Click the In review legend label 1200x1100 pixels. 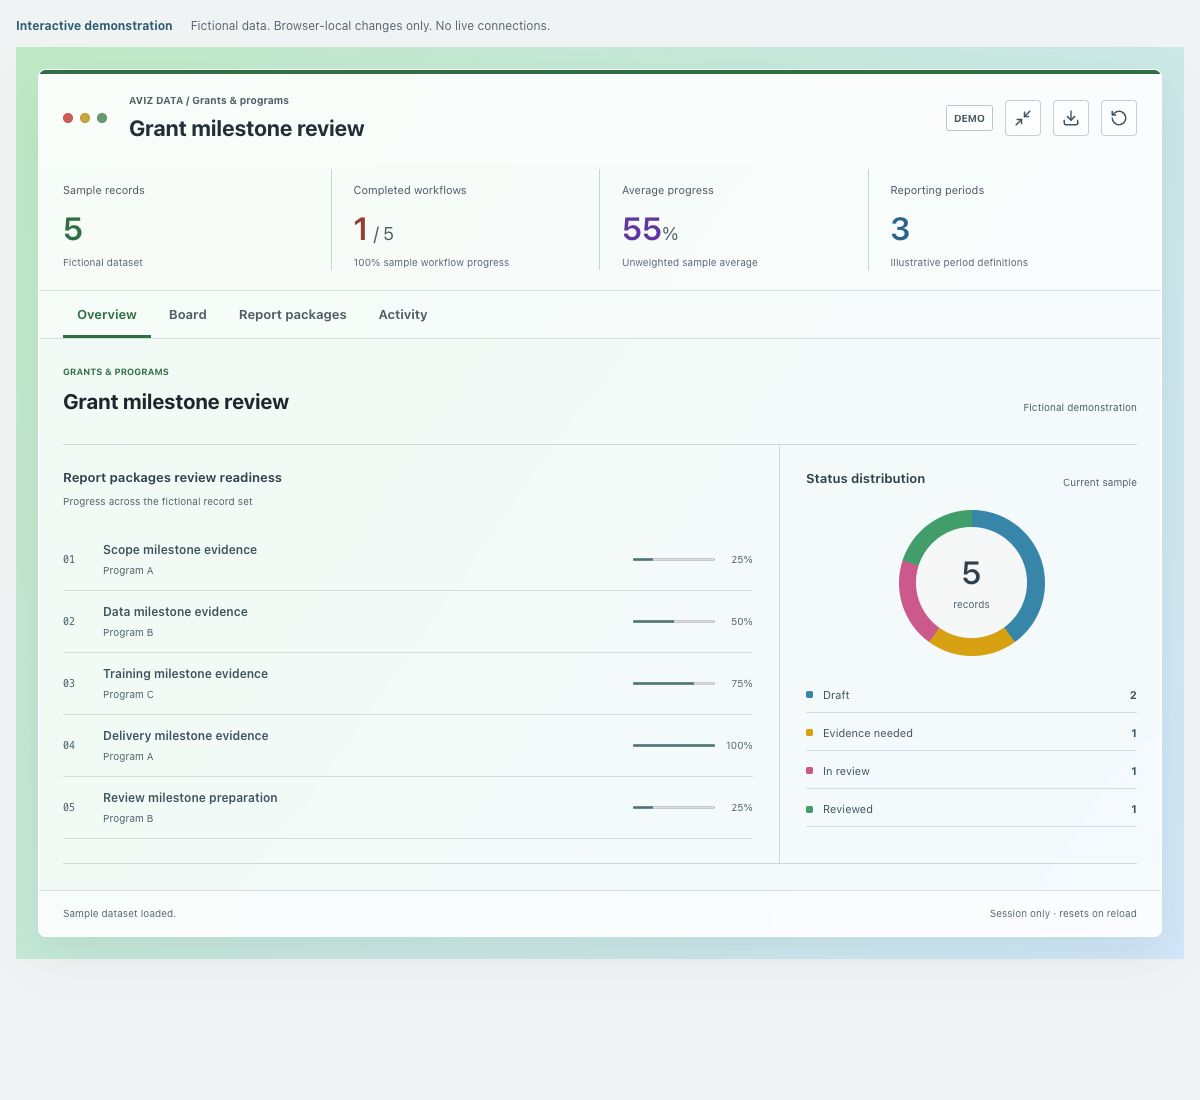[x=846, y=771]
